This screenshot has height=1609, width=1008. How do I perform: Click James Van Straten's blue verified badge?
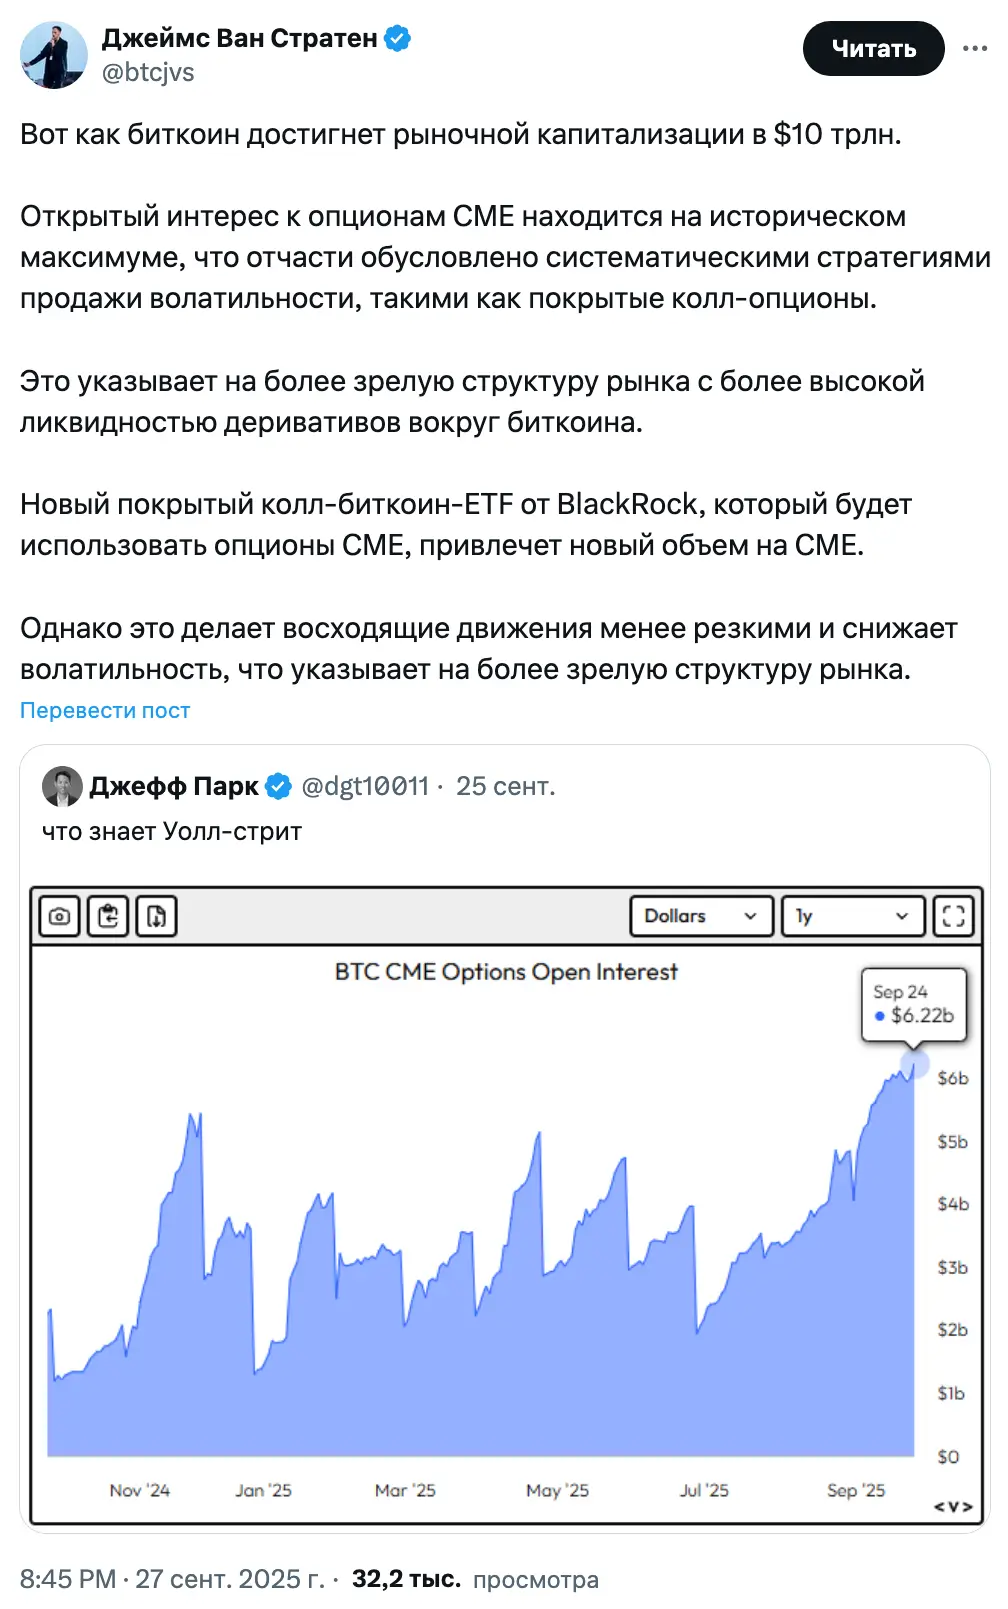click(398, 39)
